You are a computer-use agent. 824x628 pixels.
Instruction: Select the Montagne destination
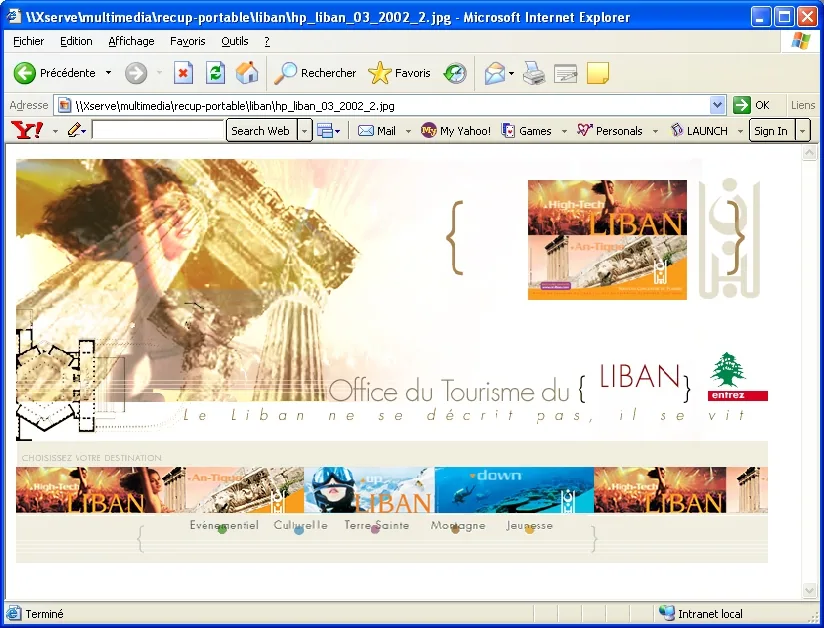tap(458, 526)
